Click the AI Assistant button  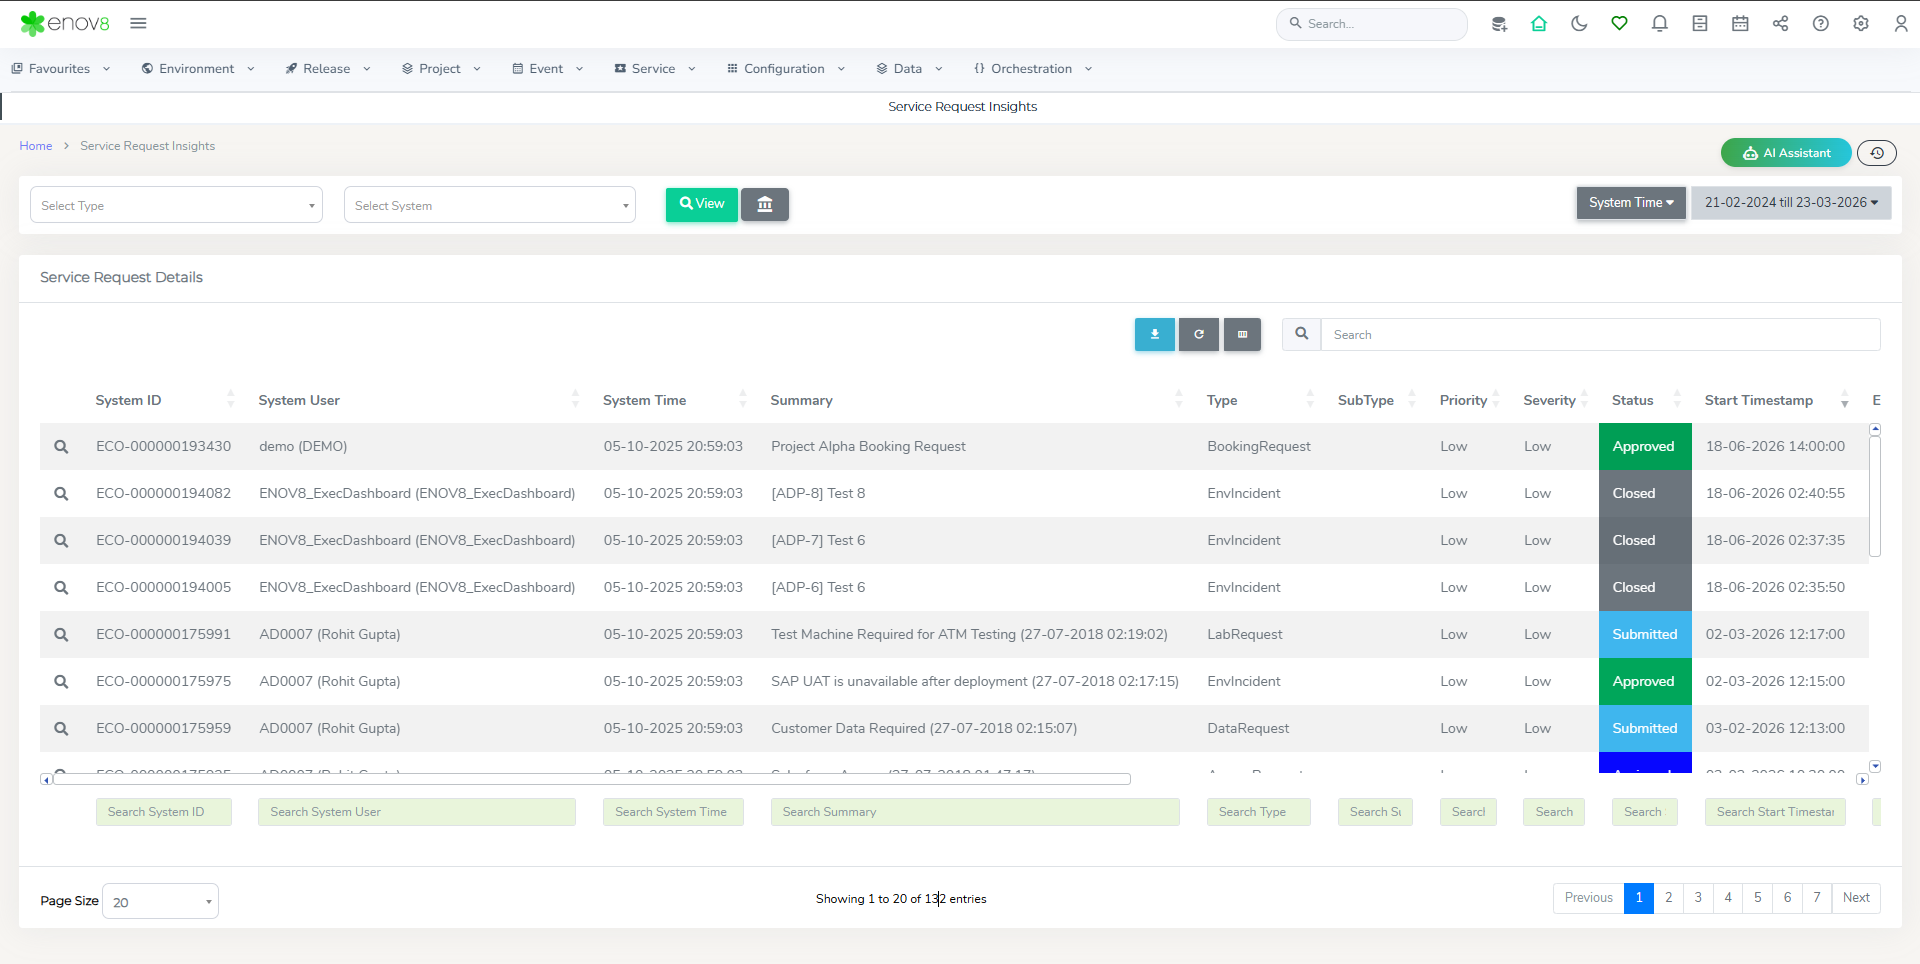(x=1786, y=153)
